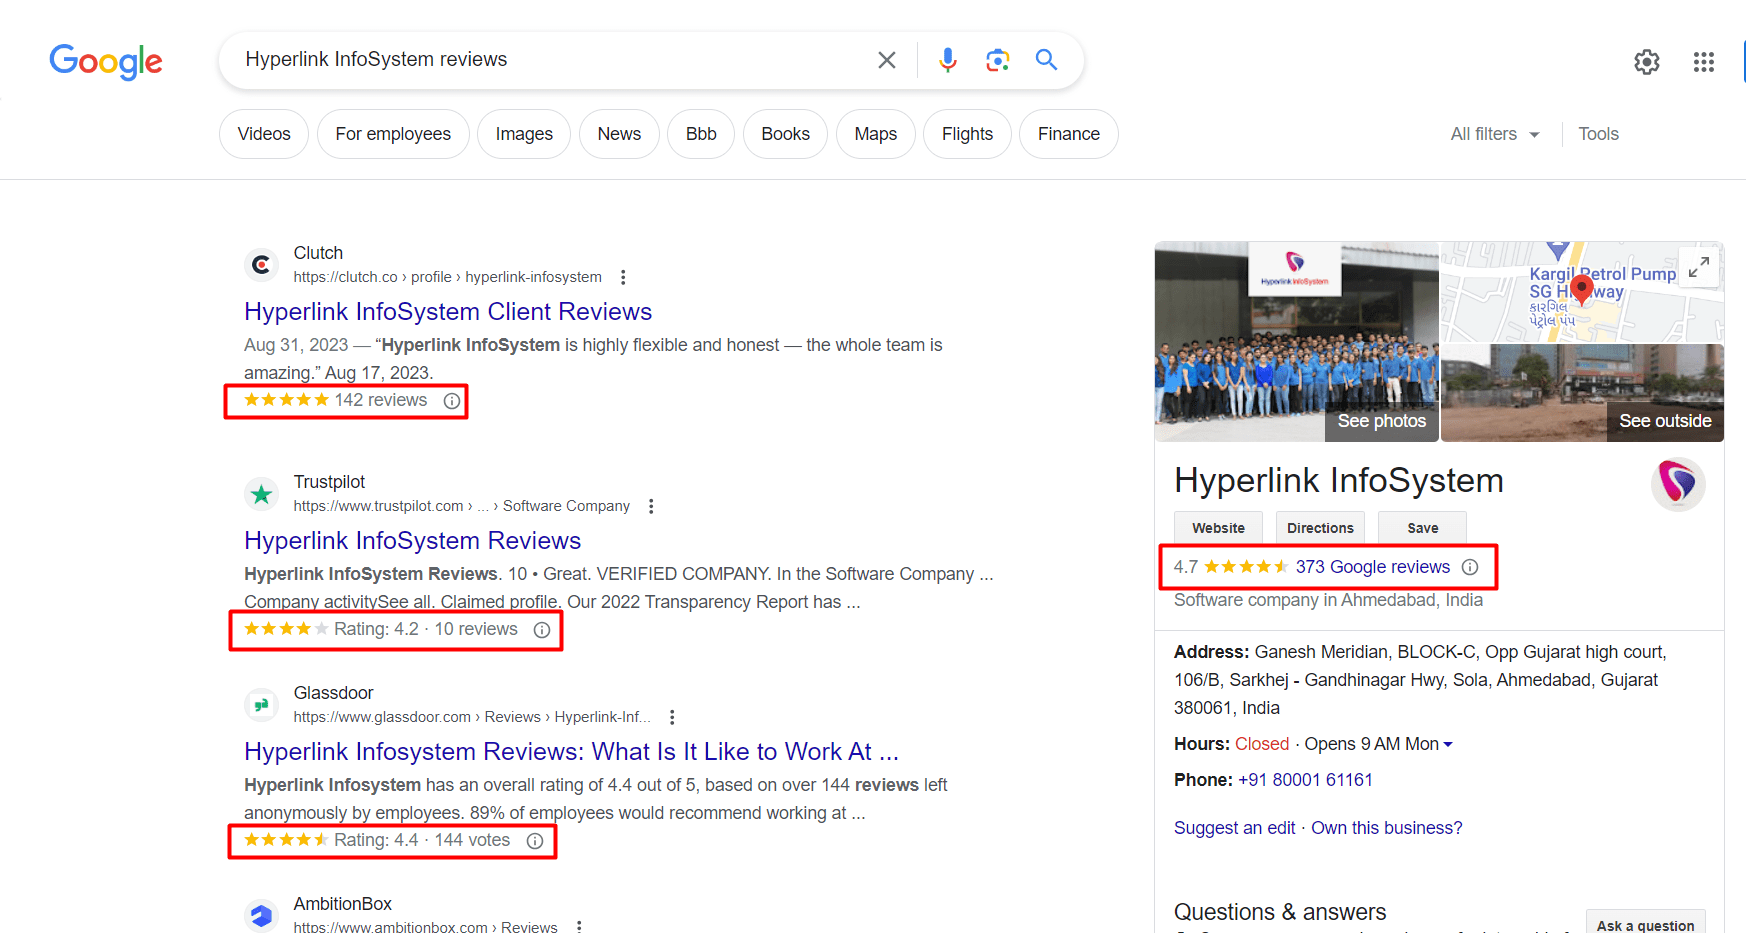Click info icon beside Google reviews
The height and width of the screenshot is (933, 1746).
(x=1470, y=567)
